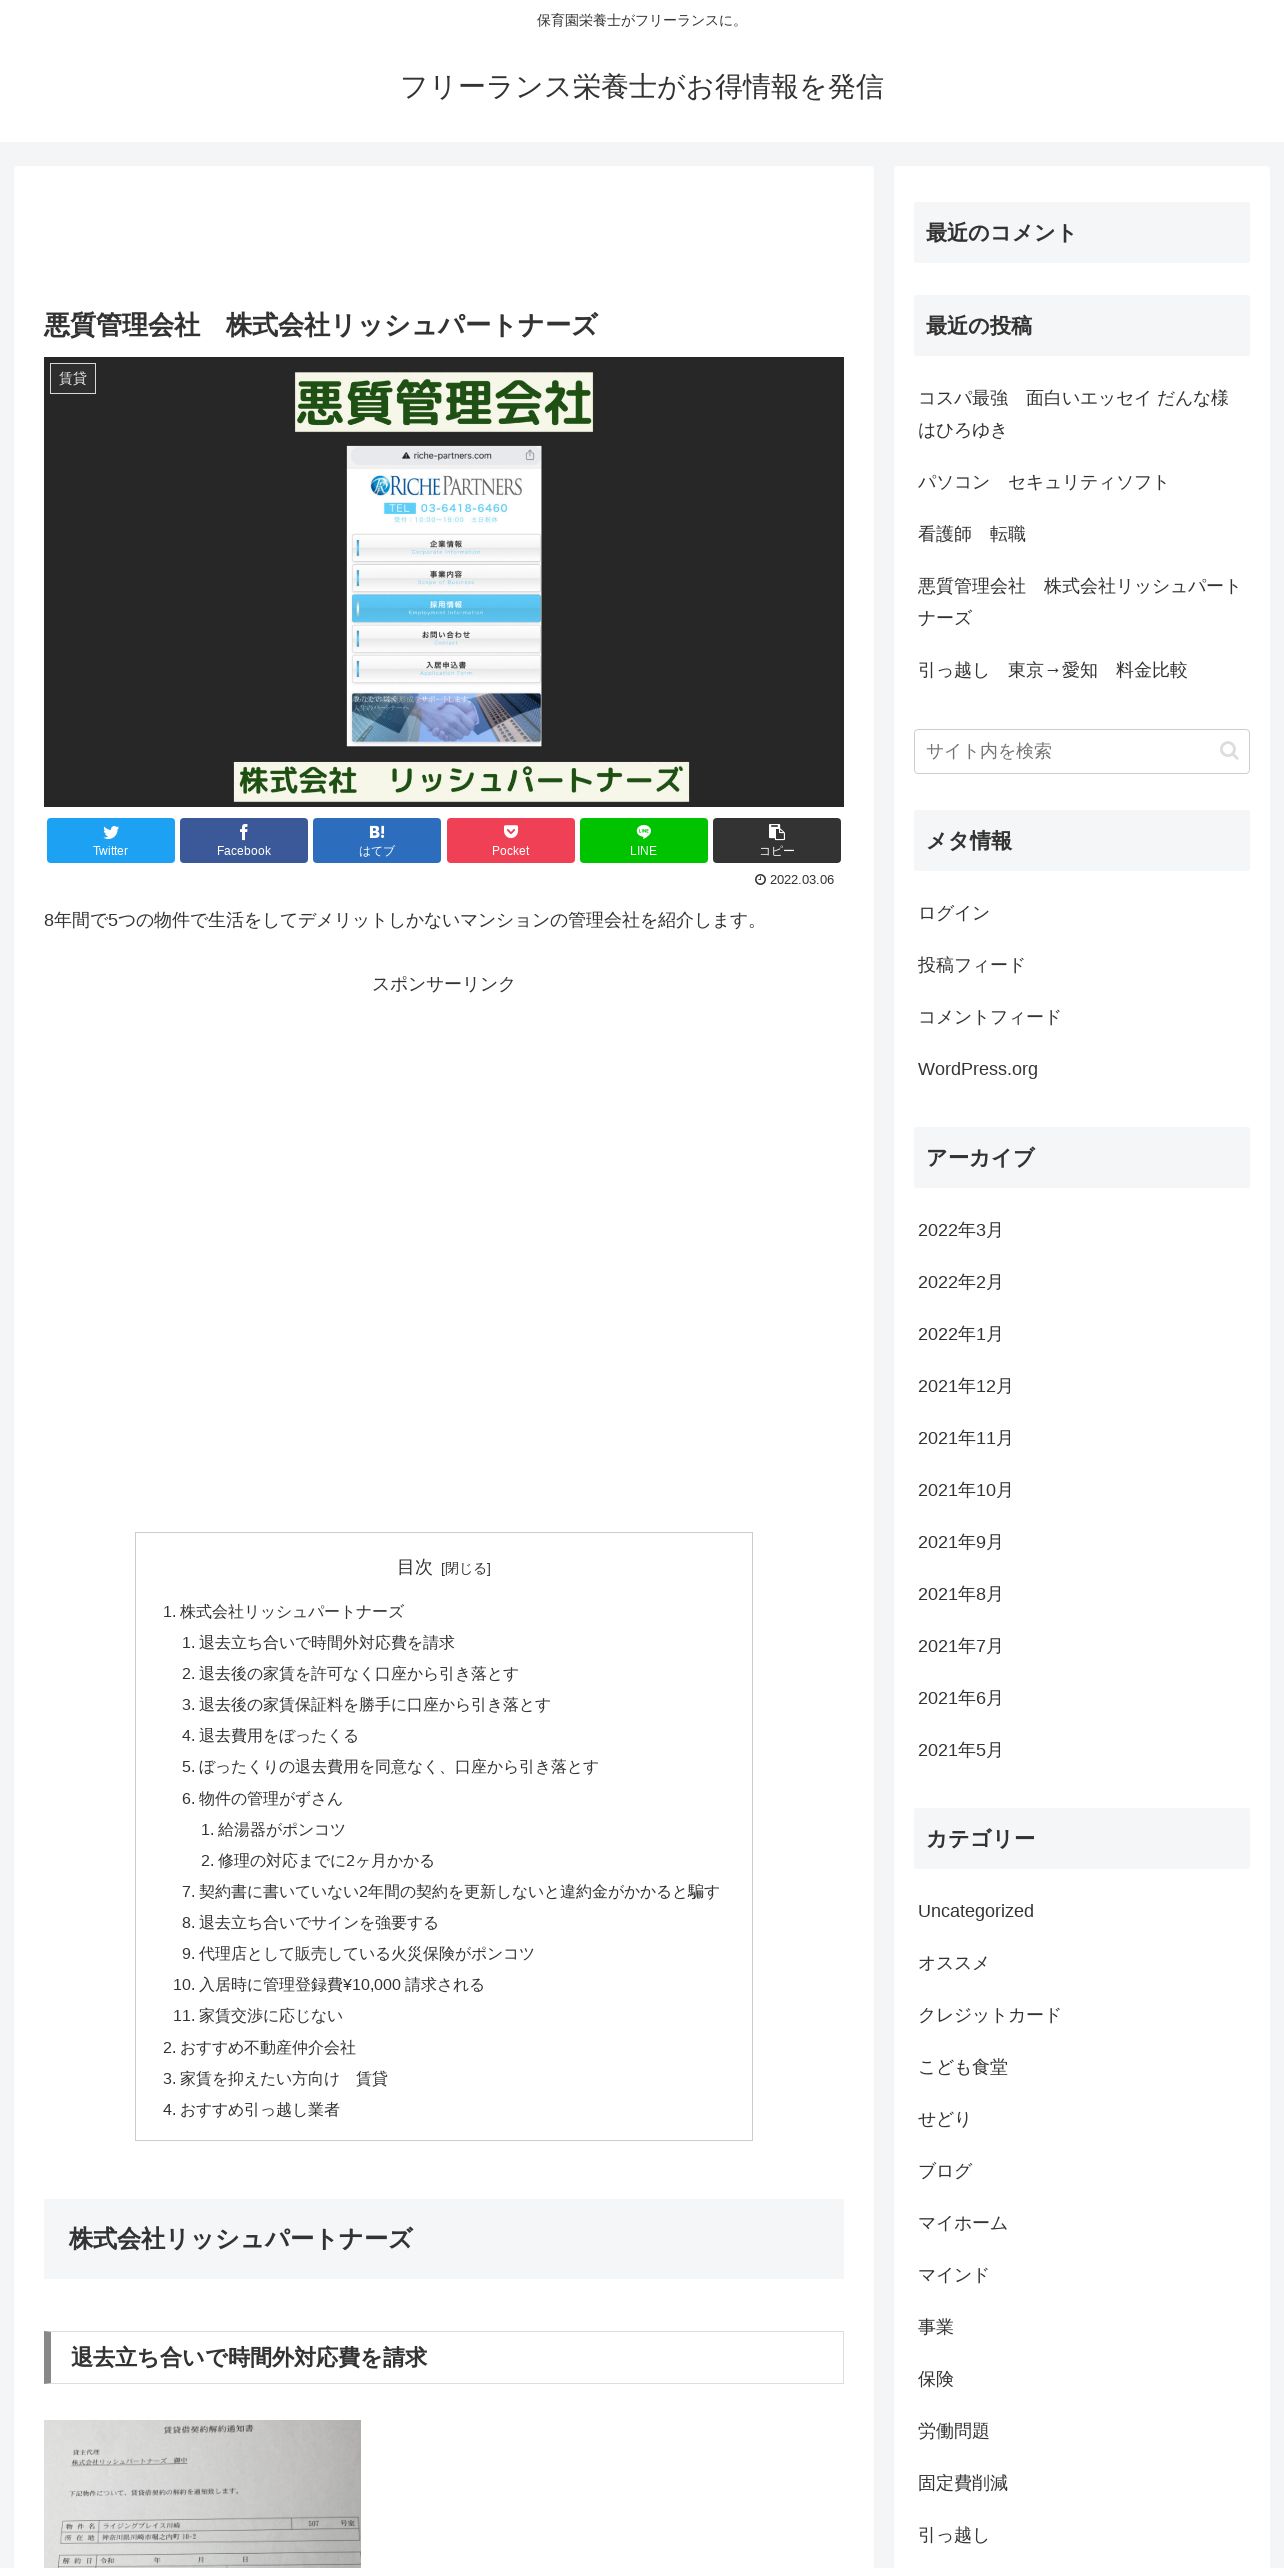Open archive 2021年8月
This screenshot has width=1284, height=2568.
coord(960,1594)
